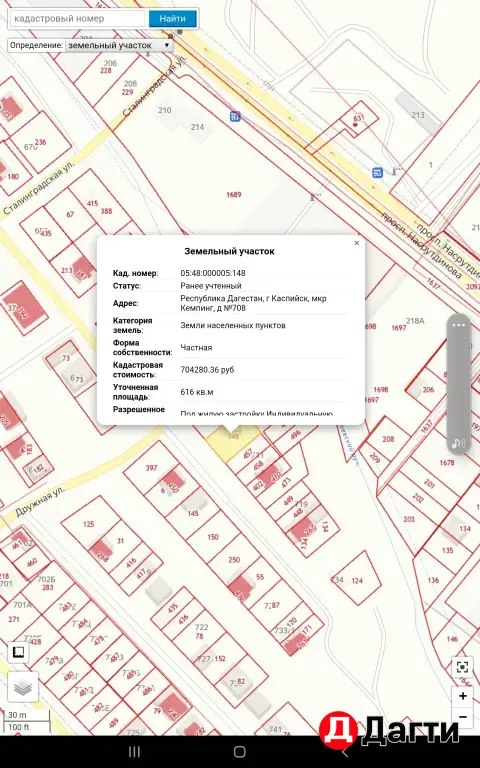The image size is (480, 768).
Task: Focus the кадастровый номер input field
Action: [78, 19]
